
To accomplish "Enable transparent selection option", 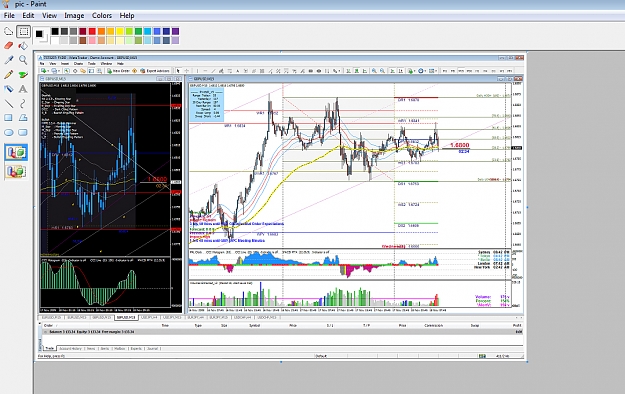I will point(16,172).
